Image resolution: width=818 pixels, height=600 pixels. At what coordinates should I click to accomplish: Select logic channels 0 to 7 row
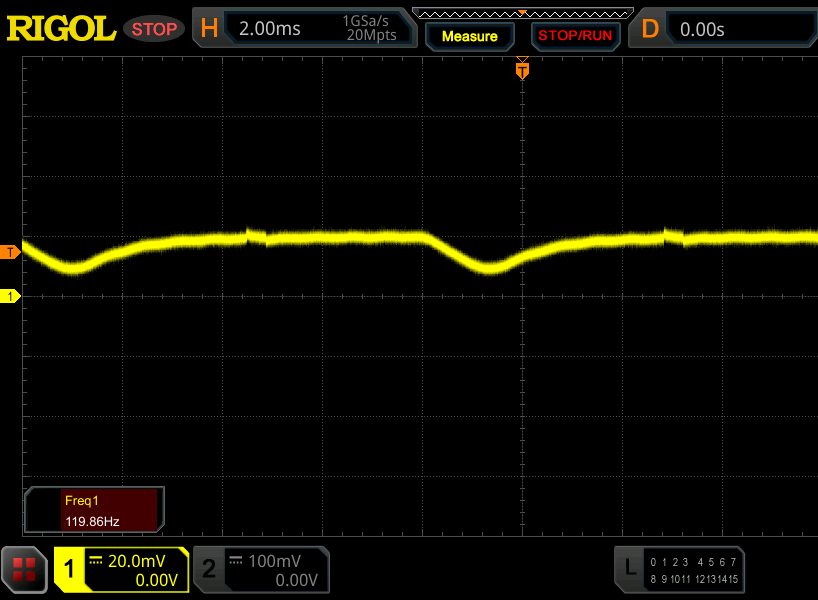[x=693, y=562]
